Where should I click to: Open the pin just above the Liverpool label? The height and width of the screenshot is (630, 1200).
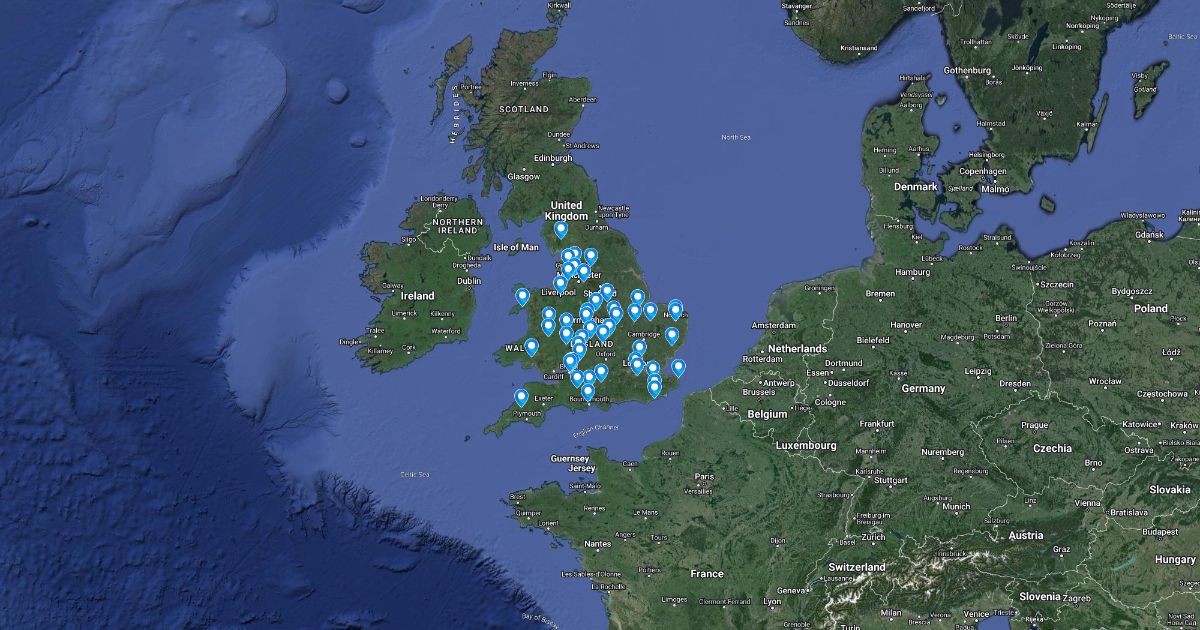click(x=560, y=284)
